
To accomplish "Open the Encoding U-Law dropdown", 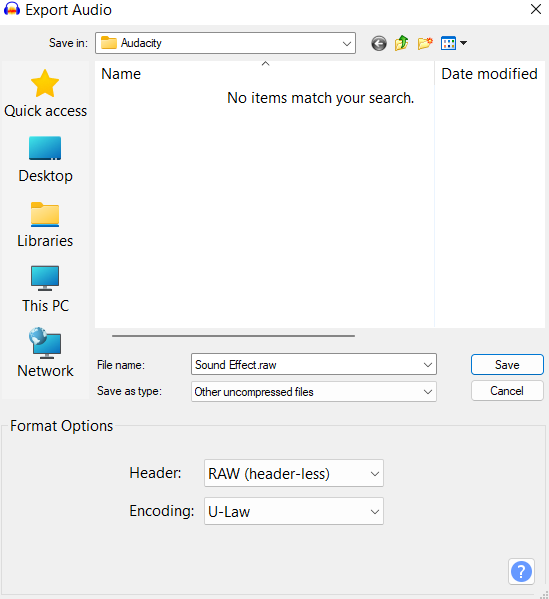I will click(294, 511).
